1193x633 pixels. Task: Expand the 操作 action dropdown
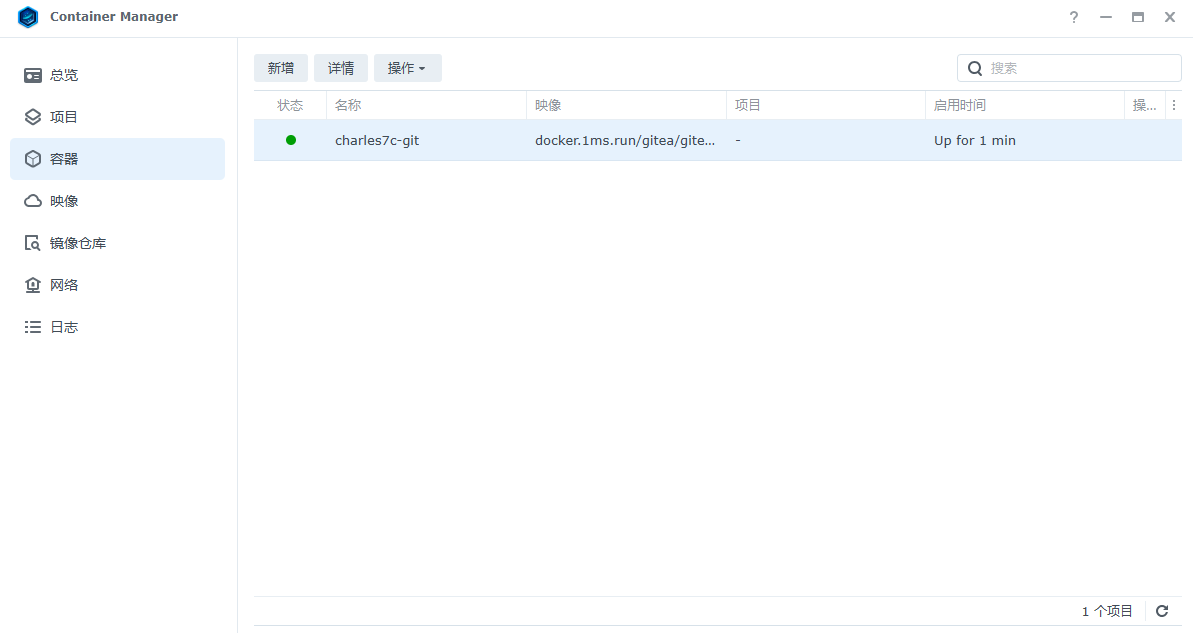[x=407, y=68]
